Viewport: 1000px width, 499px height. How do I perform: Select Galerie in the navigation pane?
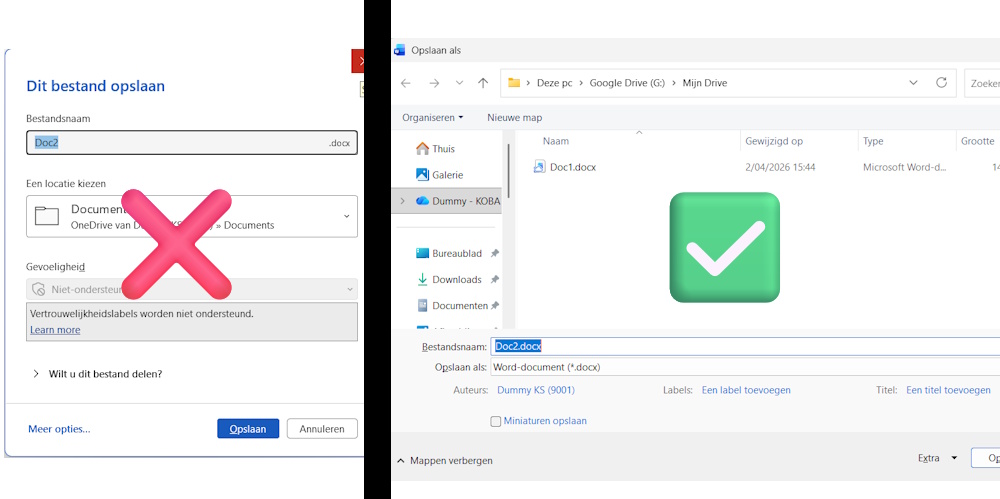[x=447, y=175]
